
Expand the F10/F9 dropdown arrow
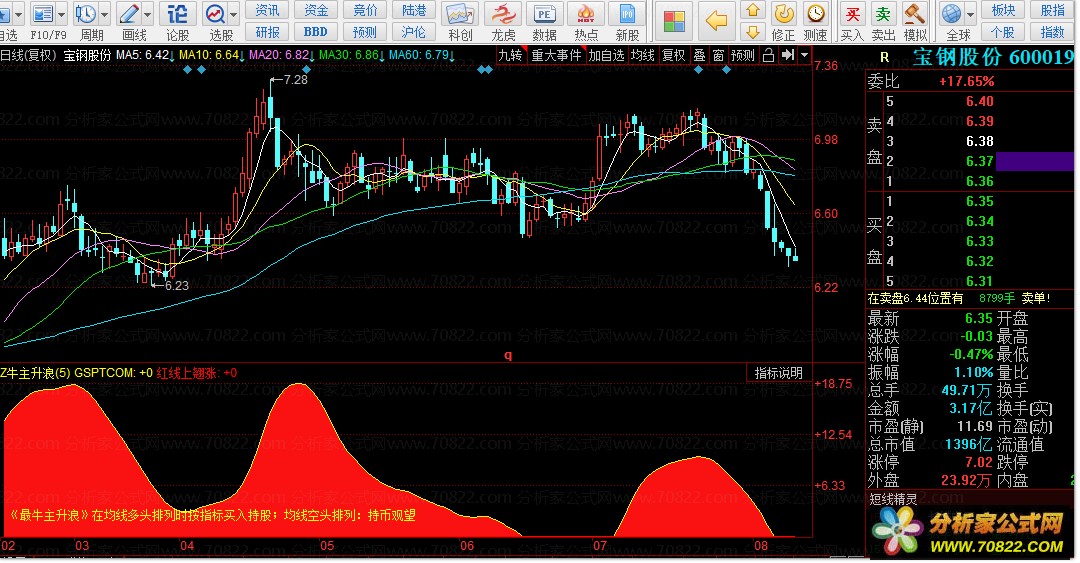coord(61,14)
